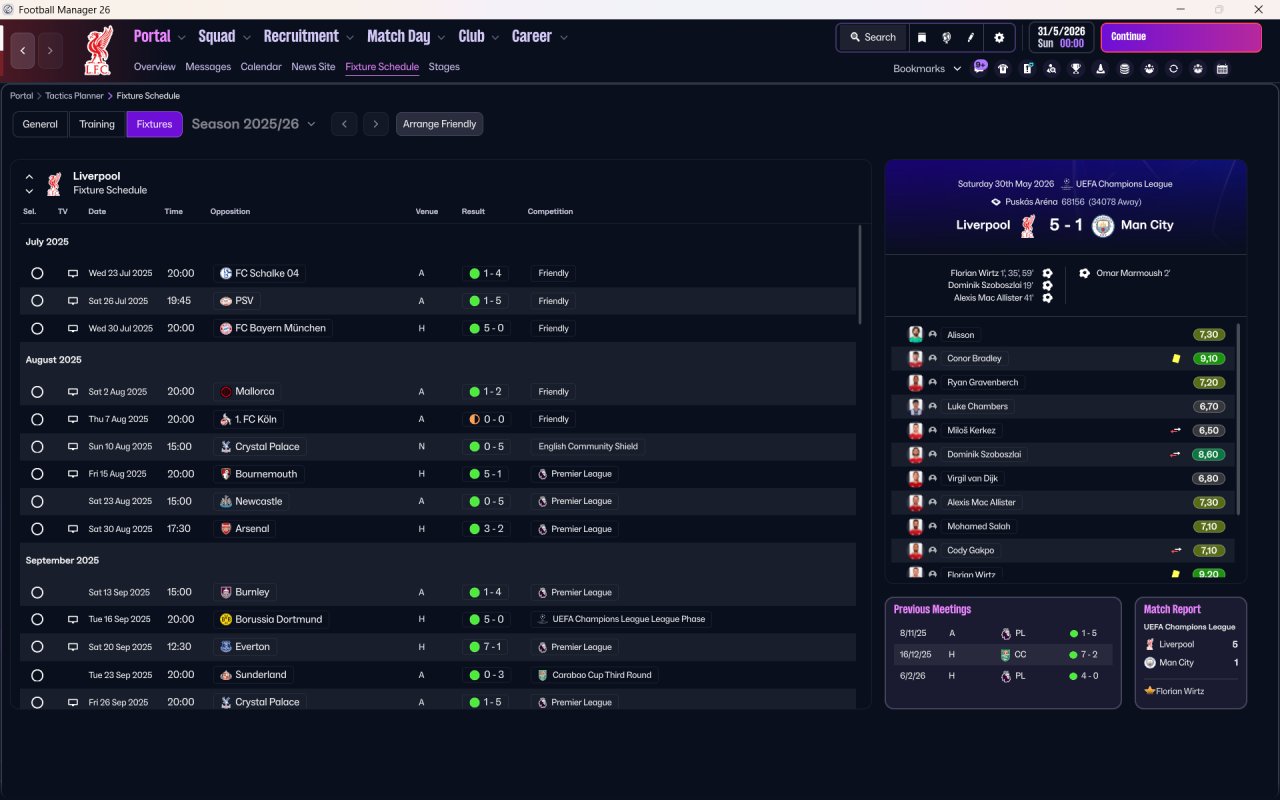Click the Man City crest in match summary
This screenshot has height=800, width=1280.
[1103, 225]
